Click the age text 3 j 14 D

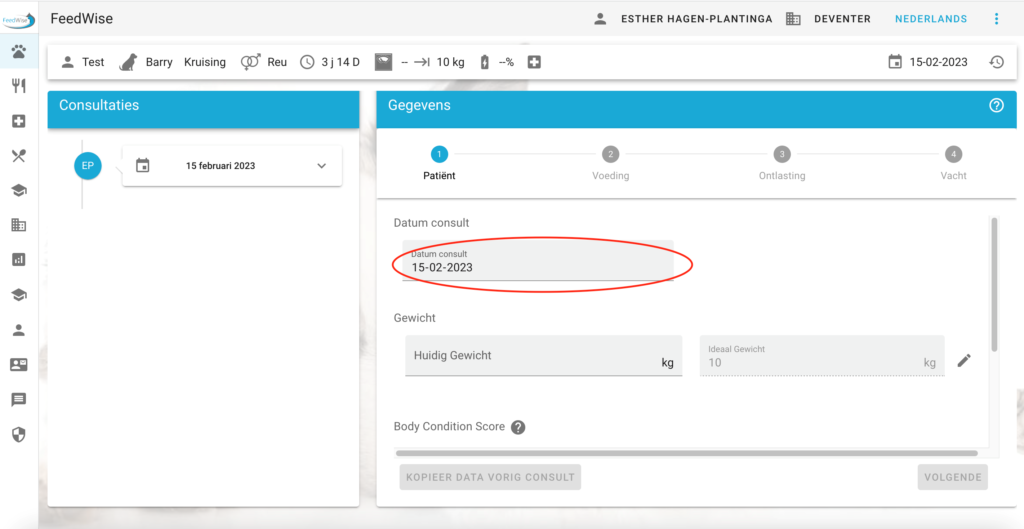(x=340, y=63)
